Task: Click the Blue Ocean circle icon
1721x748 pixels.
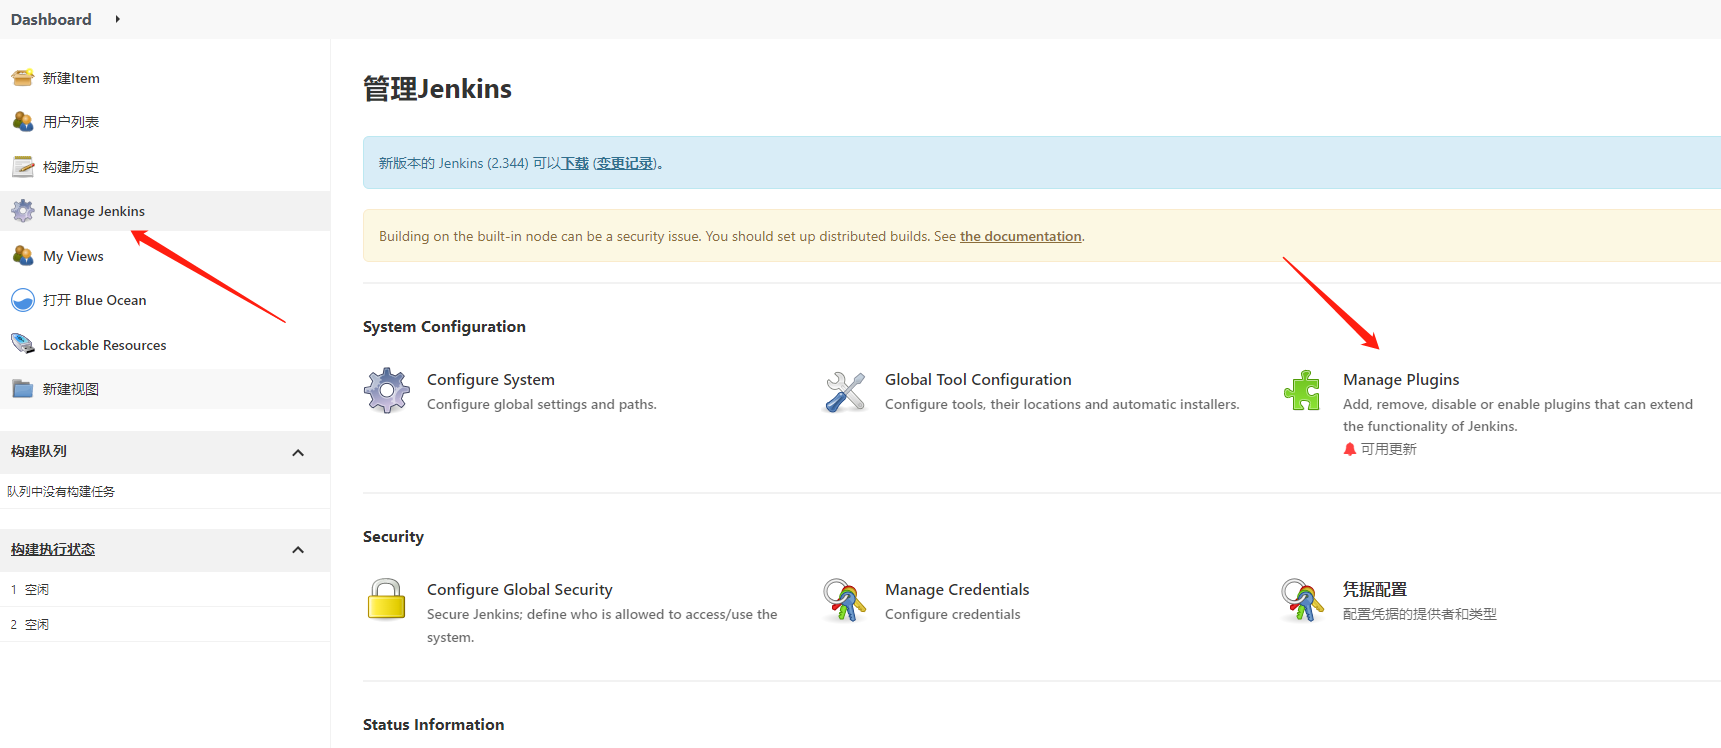Action: pos(23,300)
